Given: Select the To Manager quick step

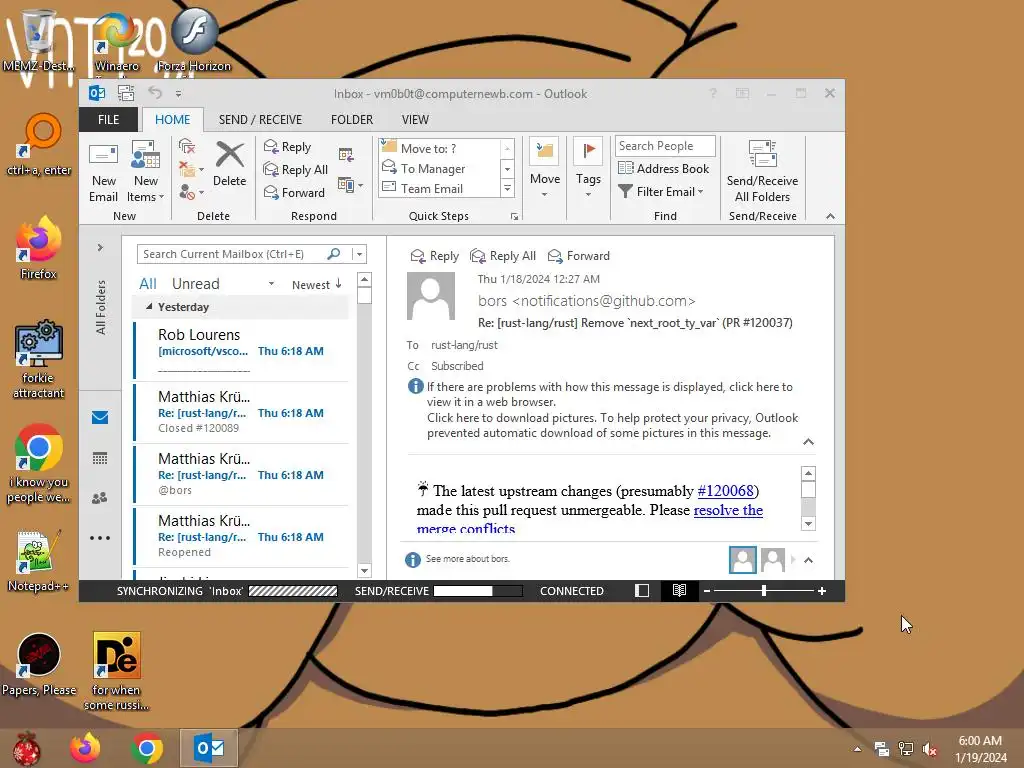Looking at the screenshot, I should [438, 168].
